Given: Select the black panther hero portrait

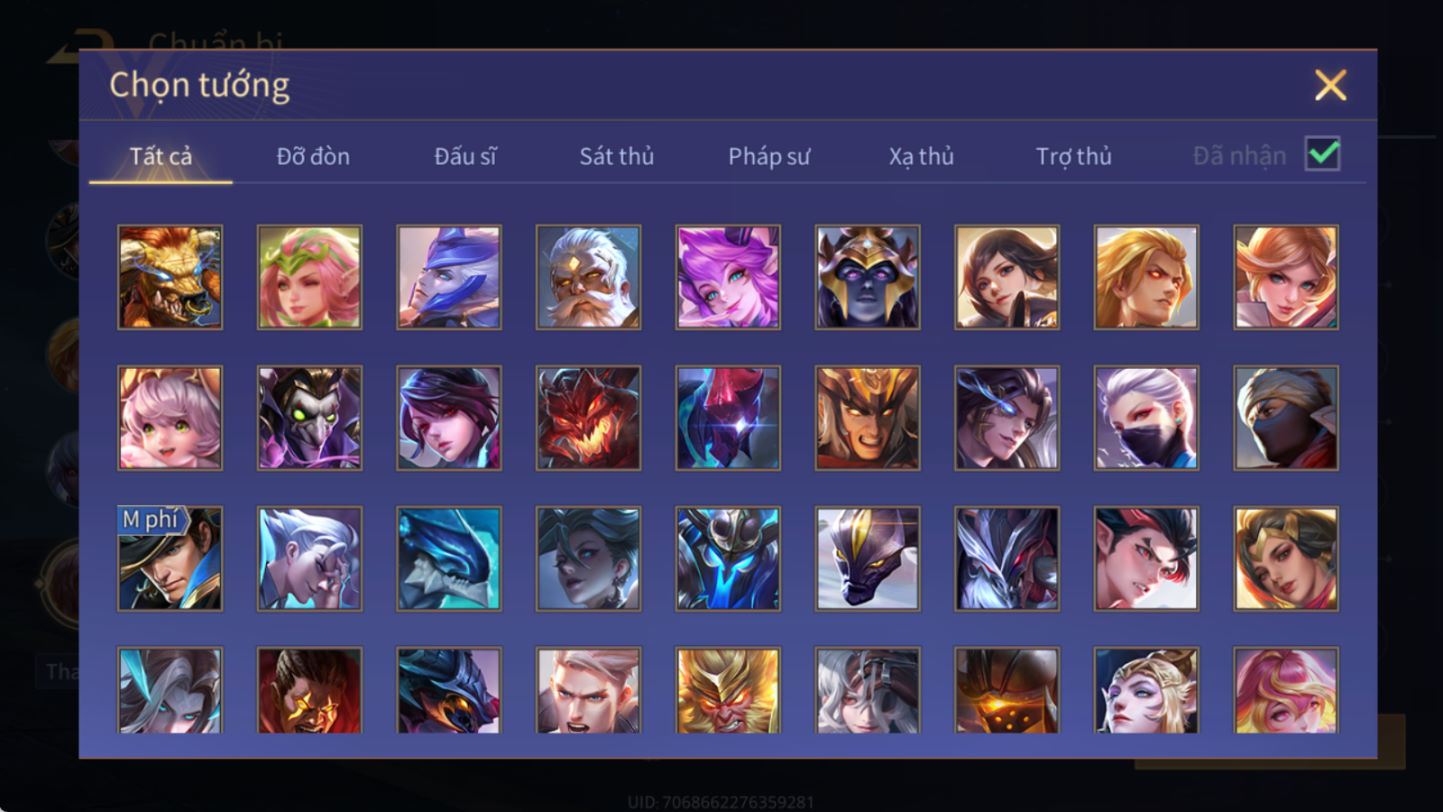Looking at the screenshot, I should [868, 559].
